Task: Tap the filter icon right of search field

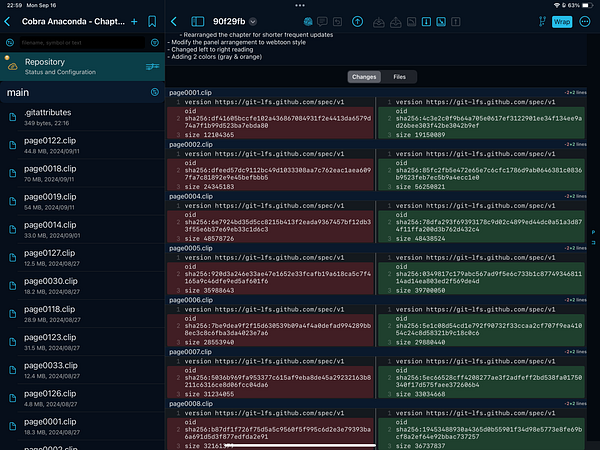Action: (154, 43)
